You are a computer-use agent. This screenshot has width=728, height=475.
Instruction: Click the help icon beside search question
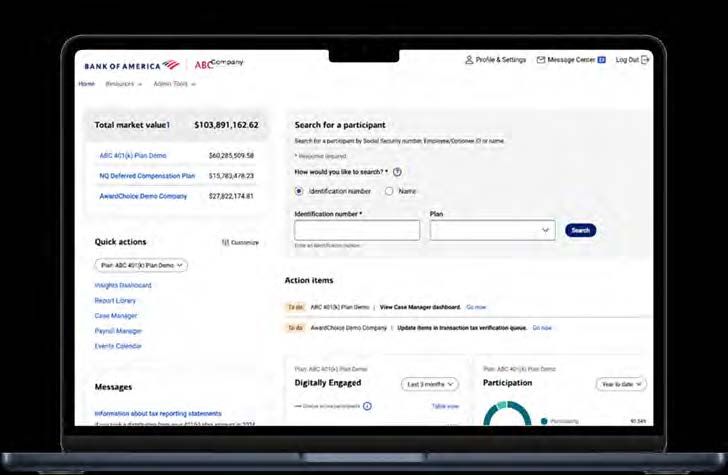pyautogui.click(x=397, y=172)
